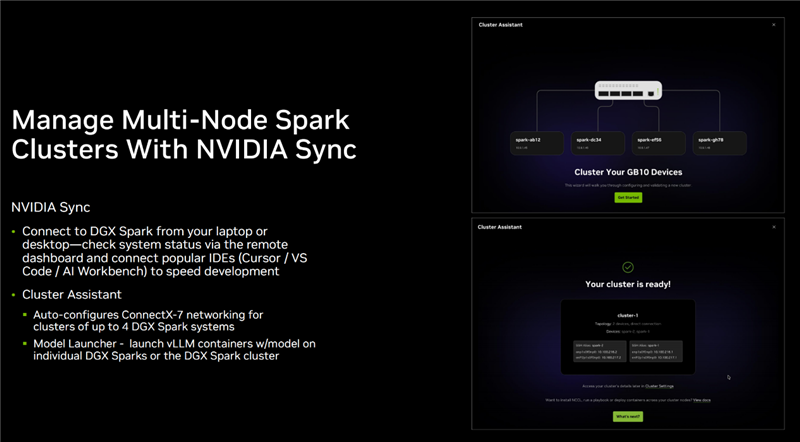Click the Topology line in cluster-1 card

click(628, 324)
